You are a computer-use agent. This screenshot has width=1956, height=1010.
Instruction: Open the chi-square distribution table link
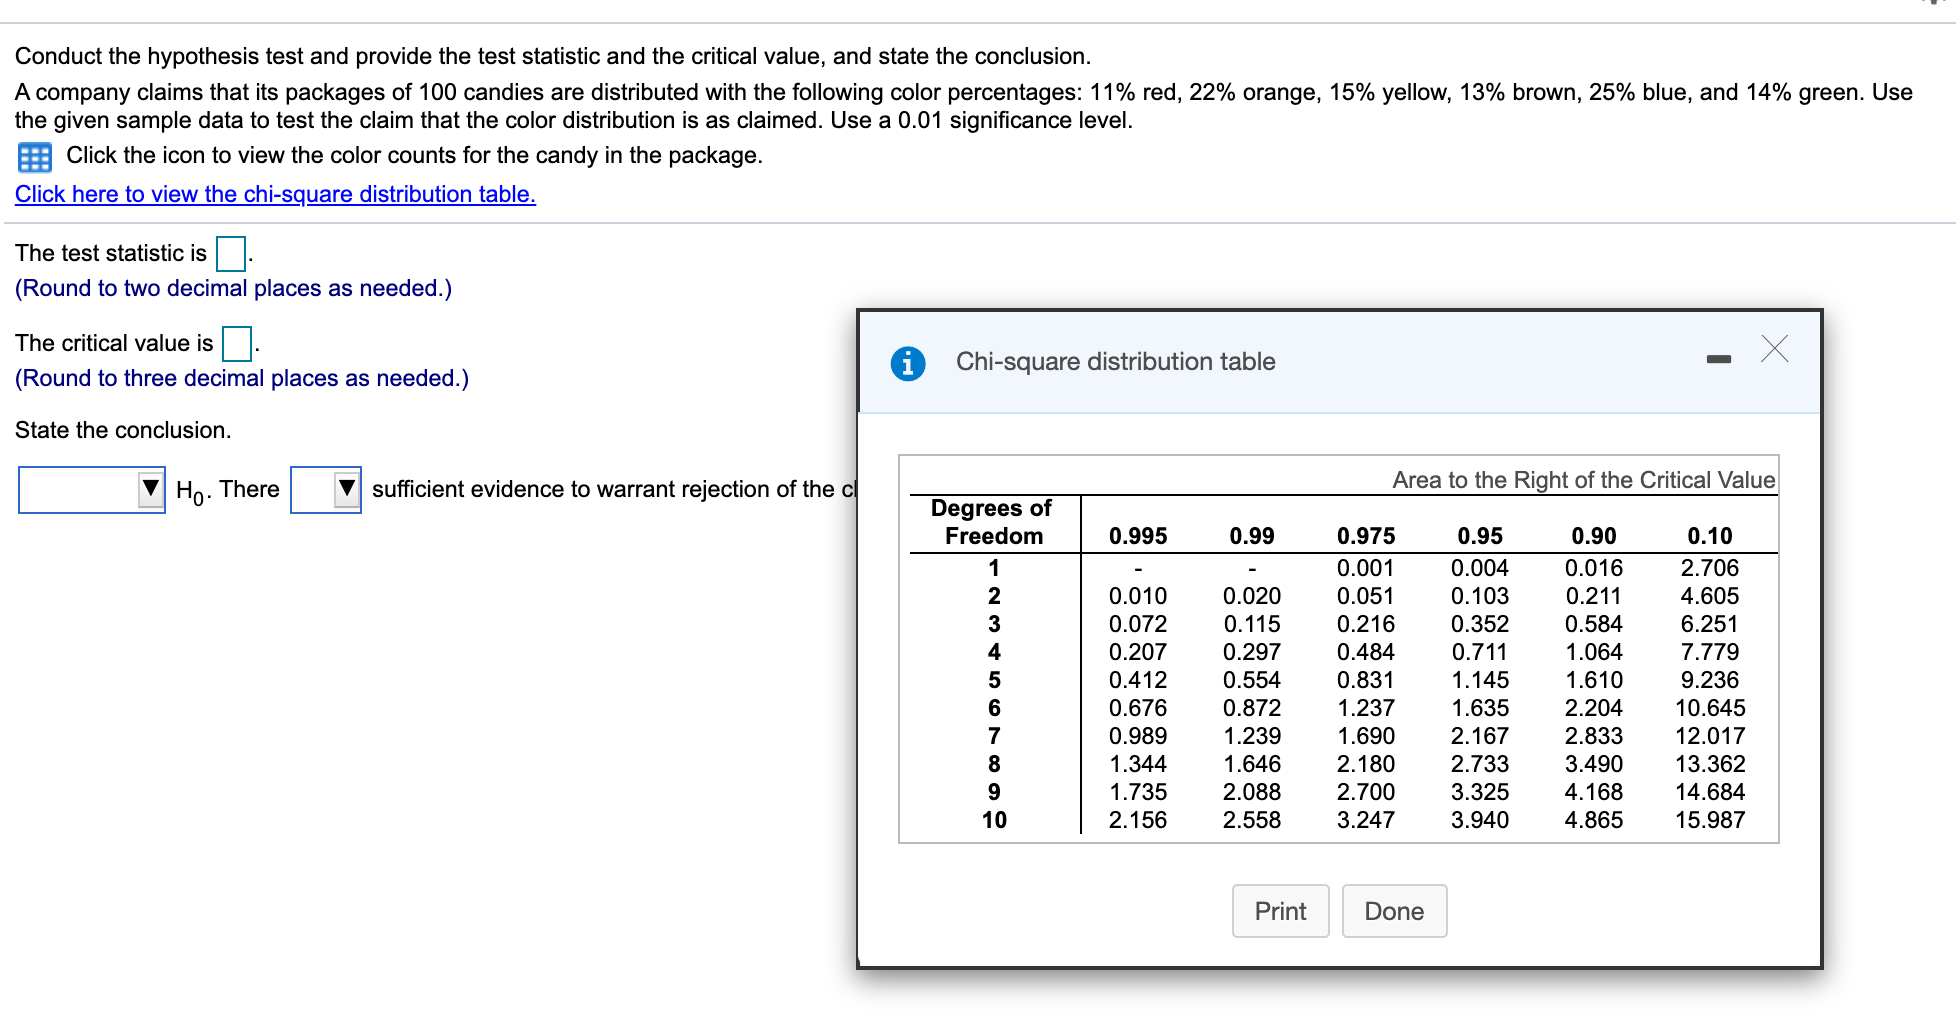pos(275,194)
